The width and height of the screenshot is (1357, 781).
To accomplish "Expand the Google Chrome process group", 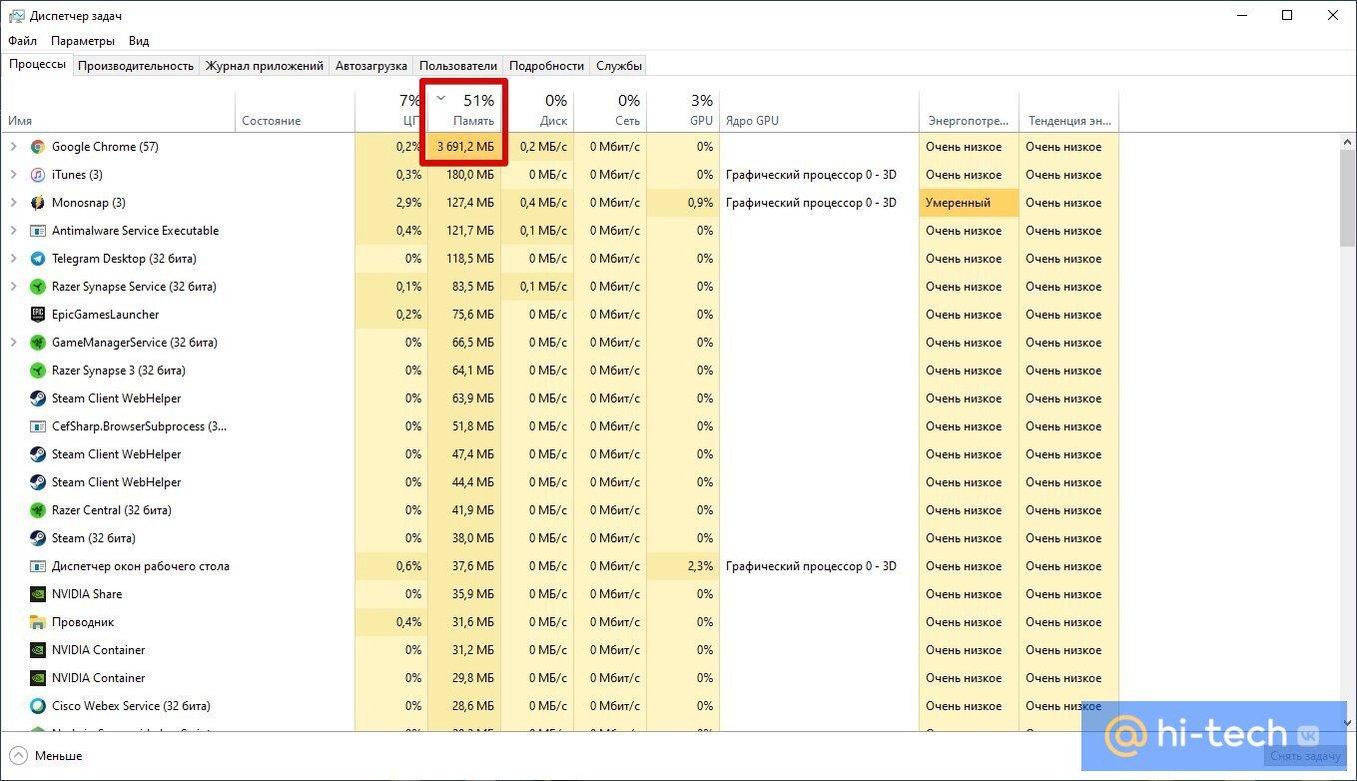I will [x=13, y=147].
